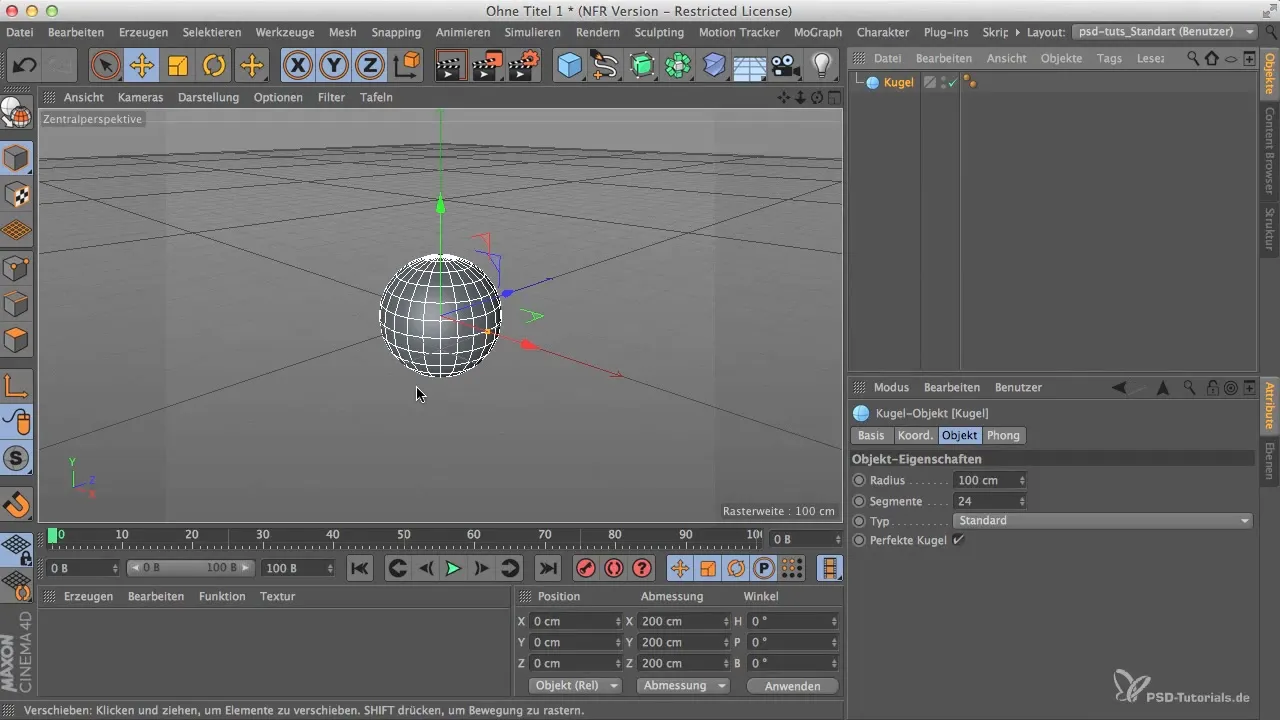Select the Move tool
The width and height of the screenshot is (1280, 720).
[x=142, y=66]
